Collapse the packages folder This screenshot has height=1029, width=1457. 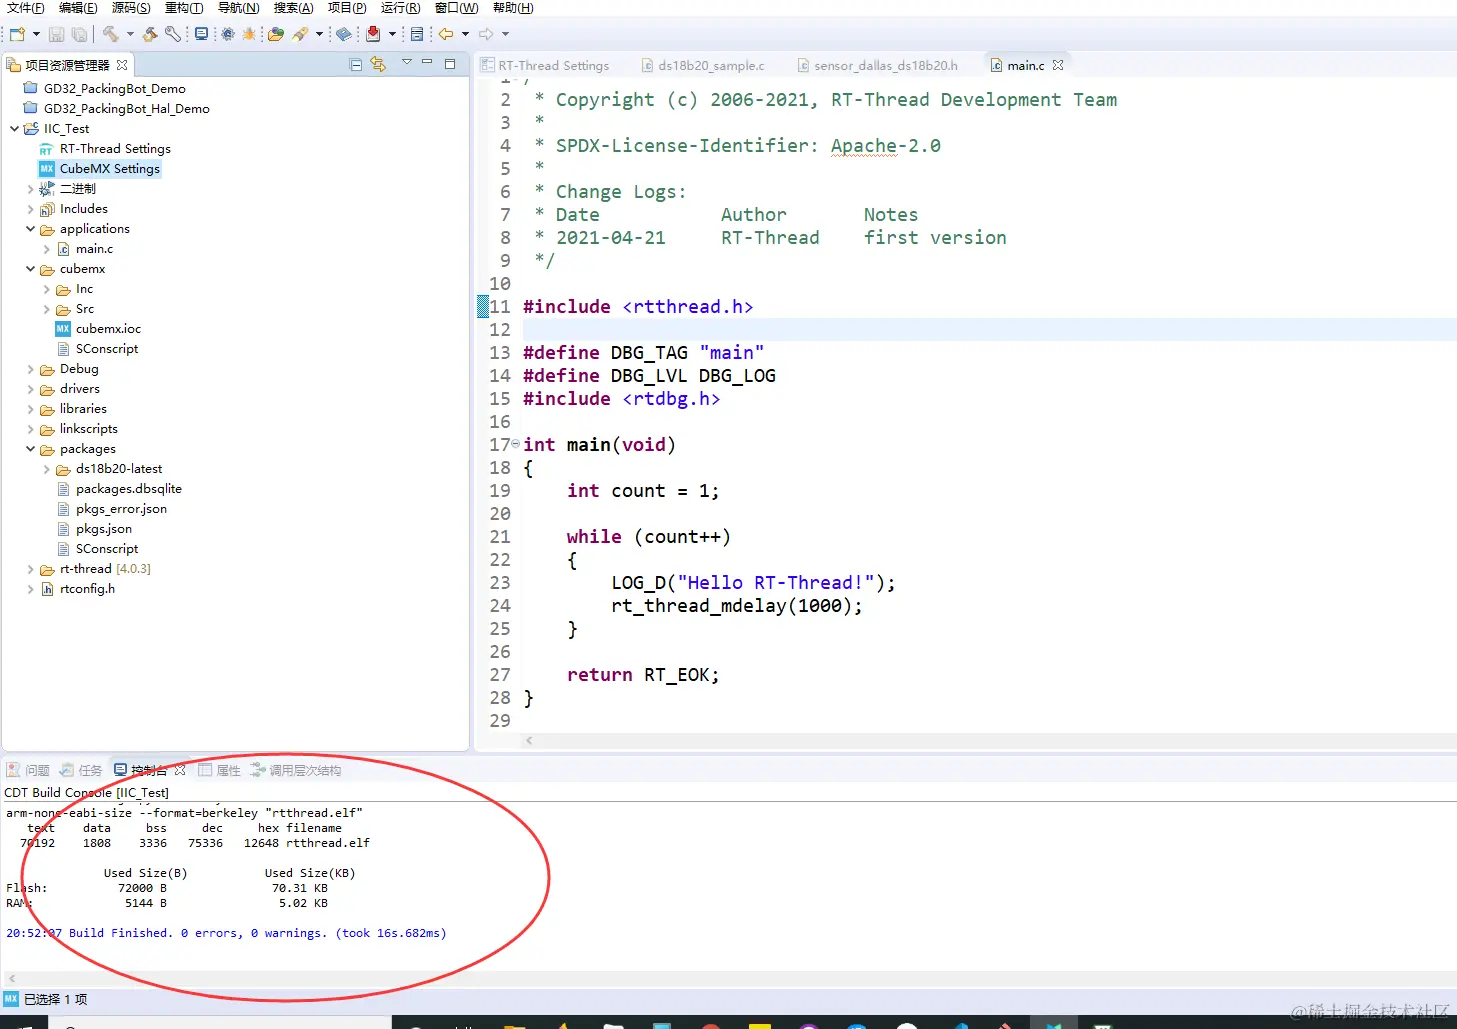(30, 449)
